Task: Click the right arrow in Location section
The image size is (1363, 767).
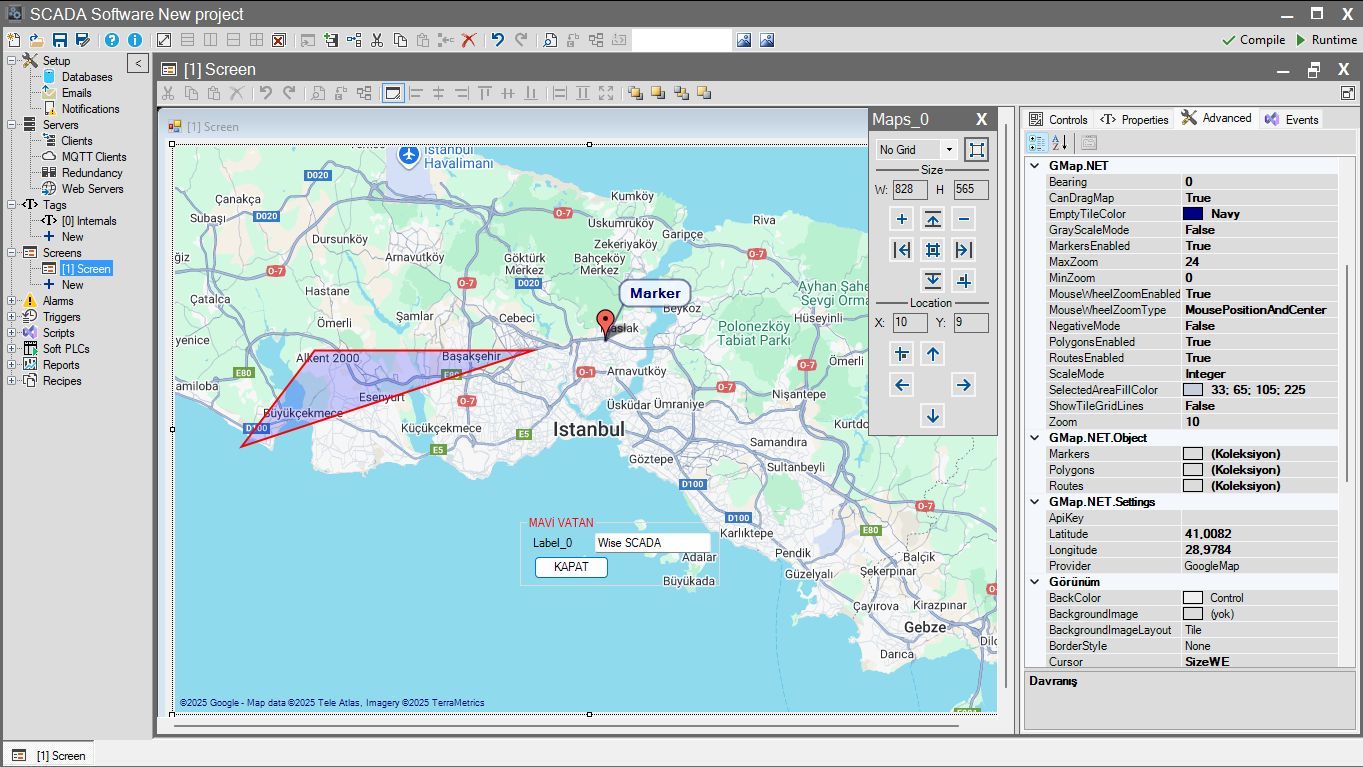Action: point(963,385)
